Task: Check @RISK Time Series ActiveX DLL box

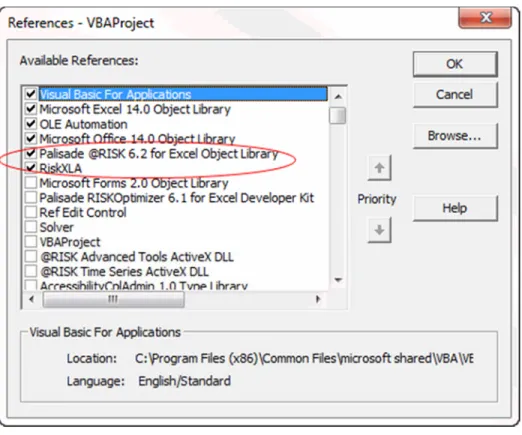Action: click(x=31, y=271)
